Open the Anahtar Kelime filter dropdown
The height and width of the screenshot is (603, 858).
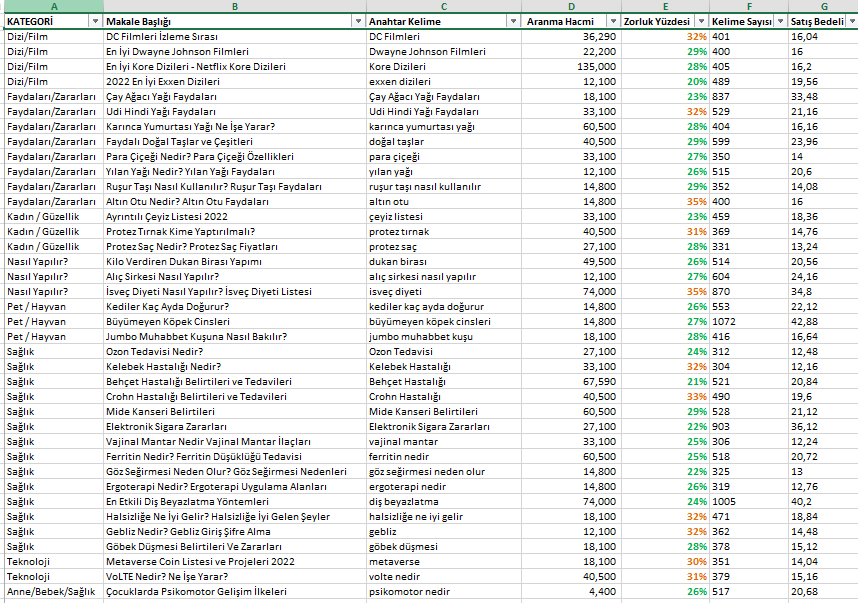coord(513,21)
